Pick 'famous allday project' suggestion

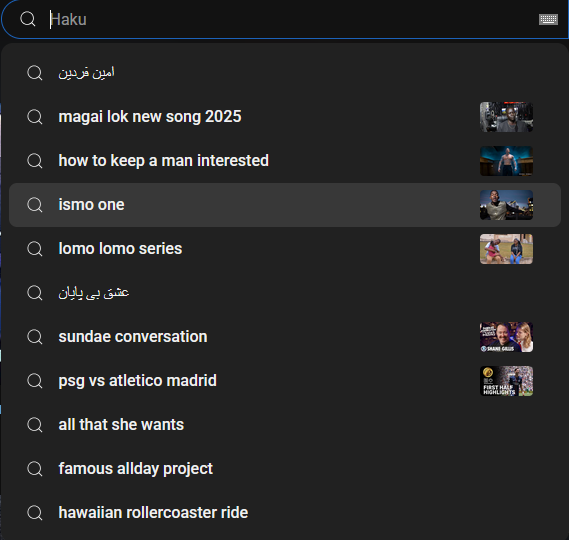[285, 469]
